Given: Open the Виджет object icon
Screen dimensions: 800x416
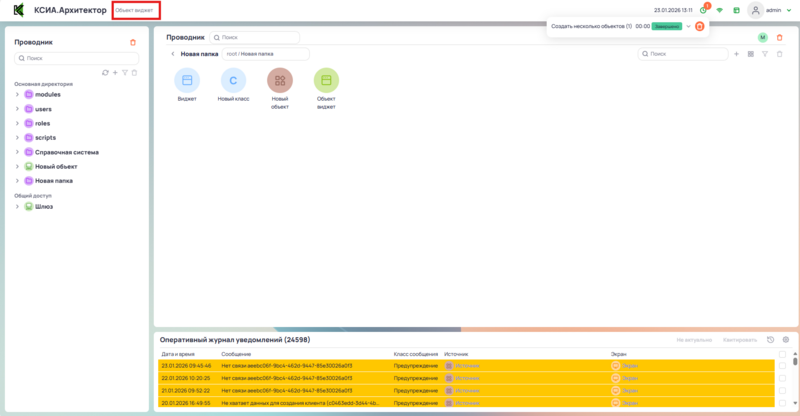Looking at the screenshot, I should coord(187,80).
